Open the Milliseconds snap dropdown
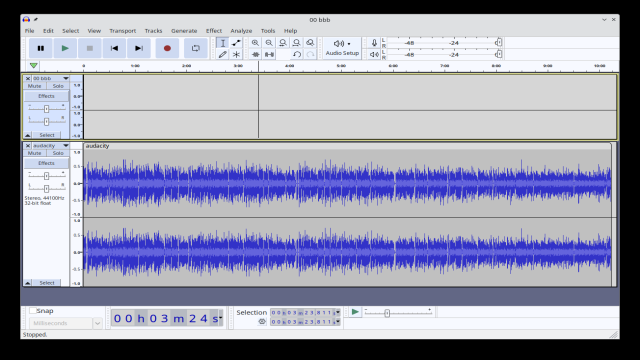The height and width of the screenshot is (360, 640). 65,323
